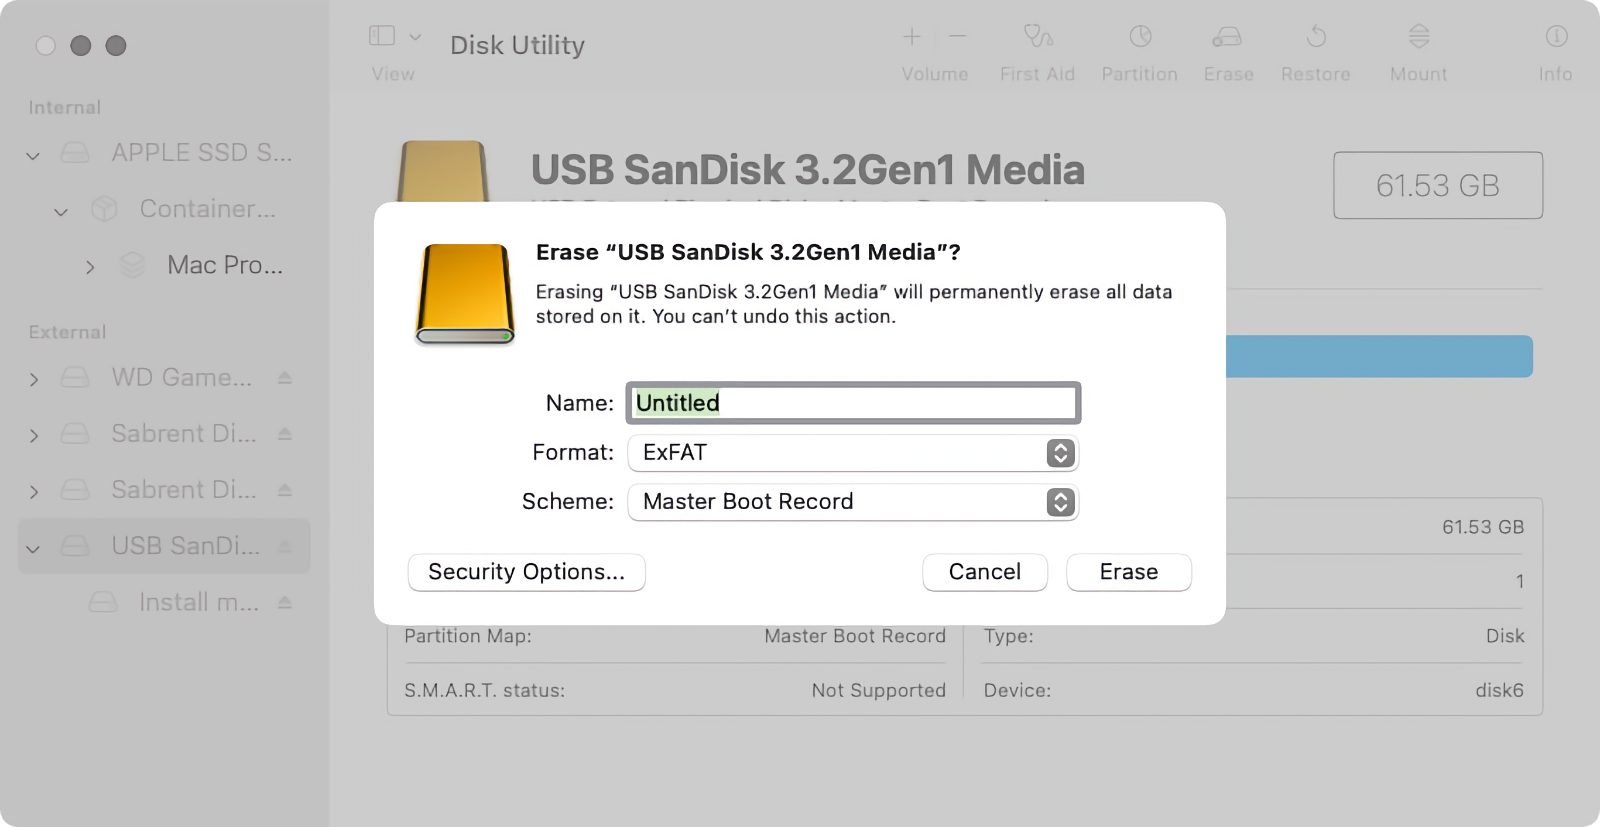Click the Restore toolbar icon
This screenshot has height=827, width=1600.
pos(1315,45)
